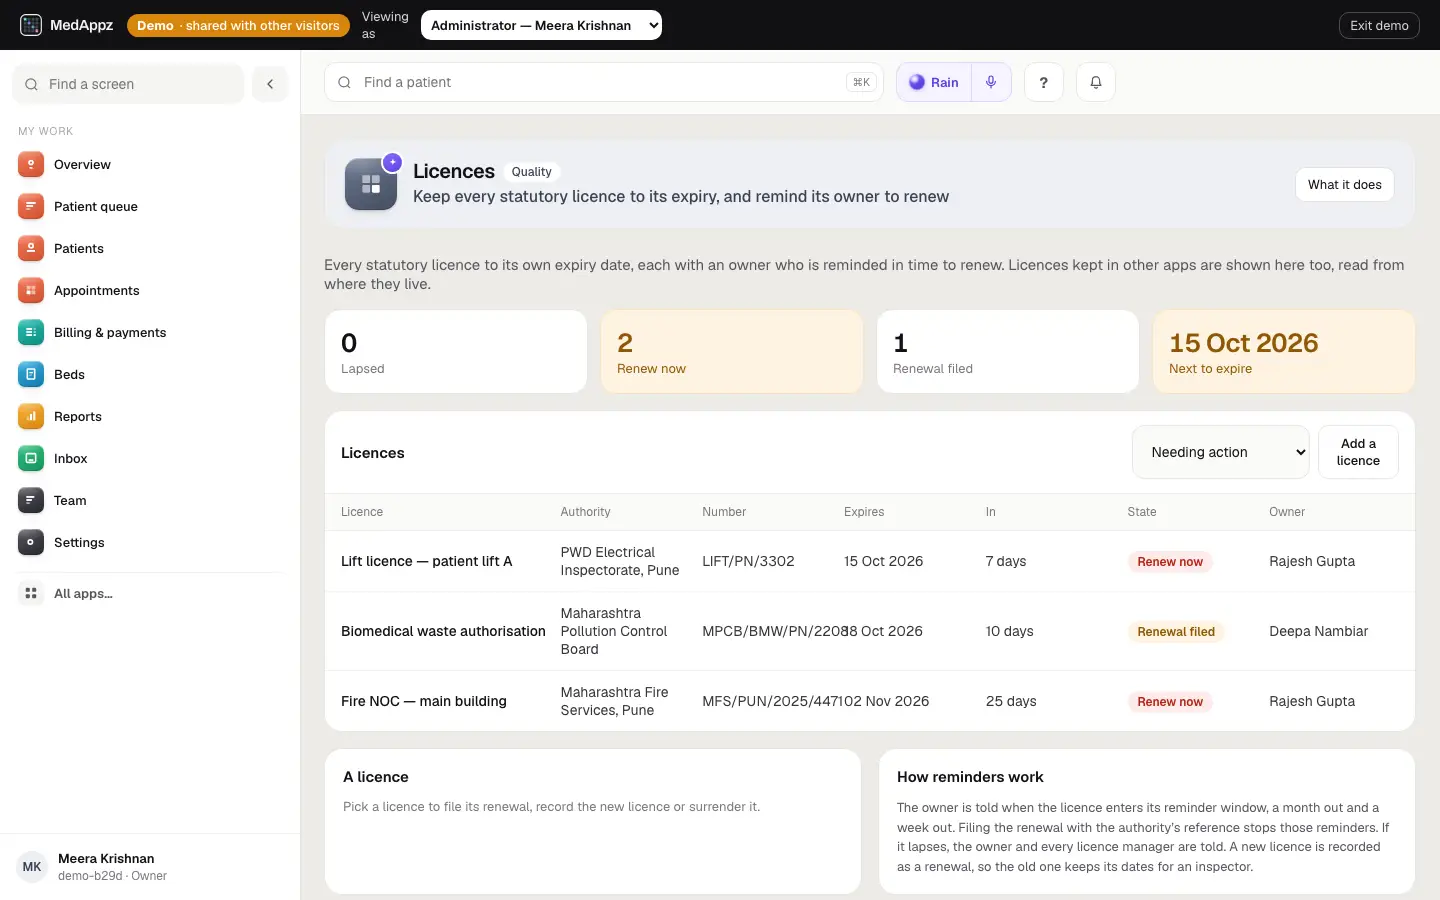Select the Fire NOC — main building row
Viewport: 1440px width, 900px height.
click(870, 701)
